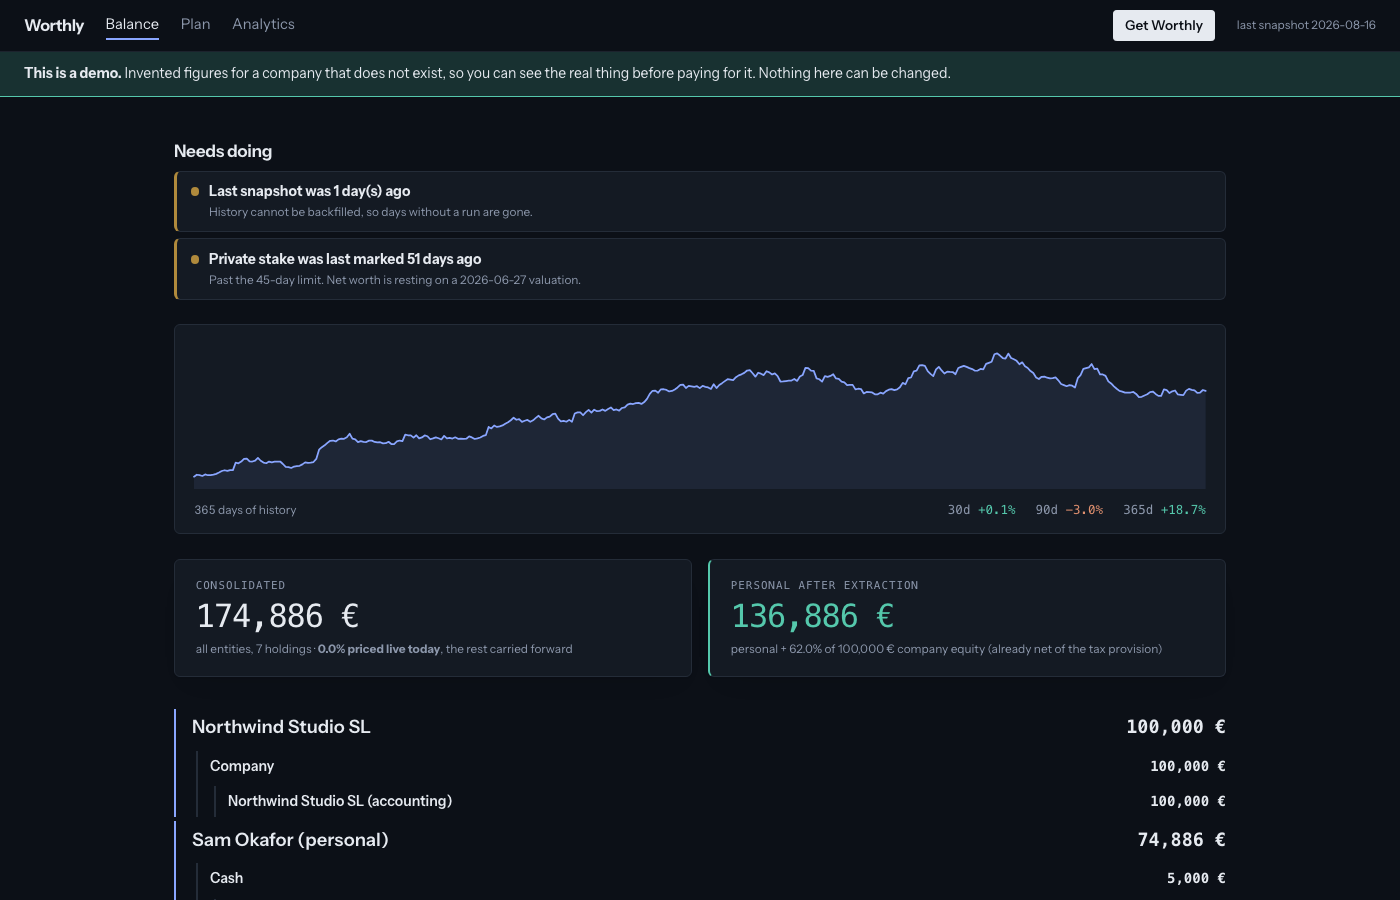1400x900 pixels.
Task: Click the Get Worthly button
Action: 1163,25
